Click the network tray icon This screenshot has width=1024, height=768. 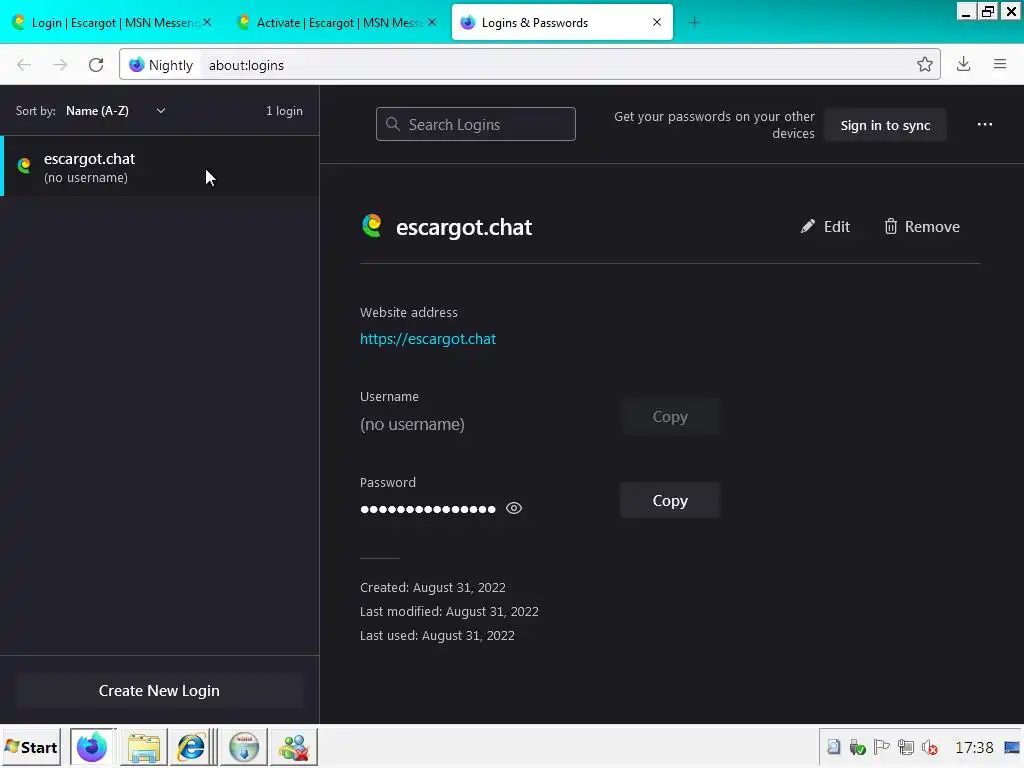pyautogui.click(x=905, y=747)
